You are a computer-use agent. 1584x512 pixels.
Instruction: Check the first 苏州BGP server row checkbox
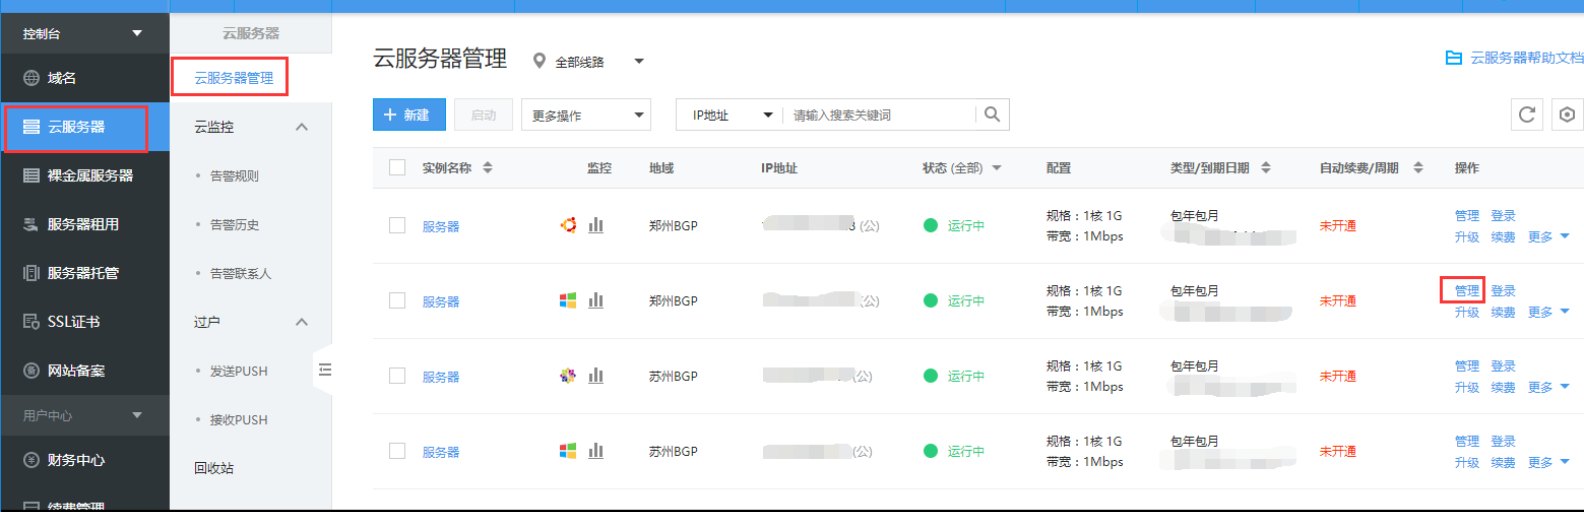click(x=397, y=376)
